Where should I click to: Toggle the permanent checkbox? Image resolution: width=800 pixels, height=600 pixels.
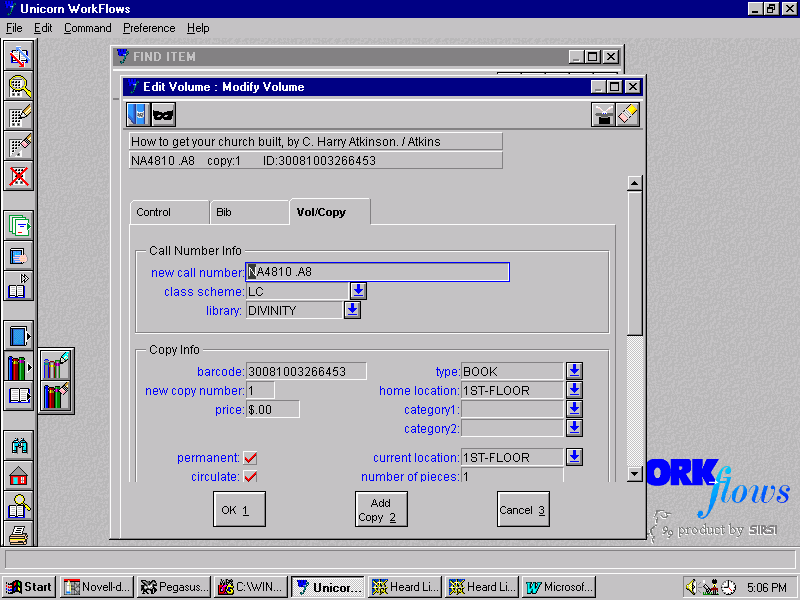pyautogui.click(x=250, y=458)
